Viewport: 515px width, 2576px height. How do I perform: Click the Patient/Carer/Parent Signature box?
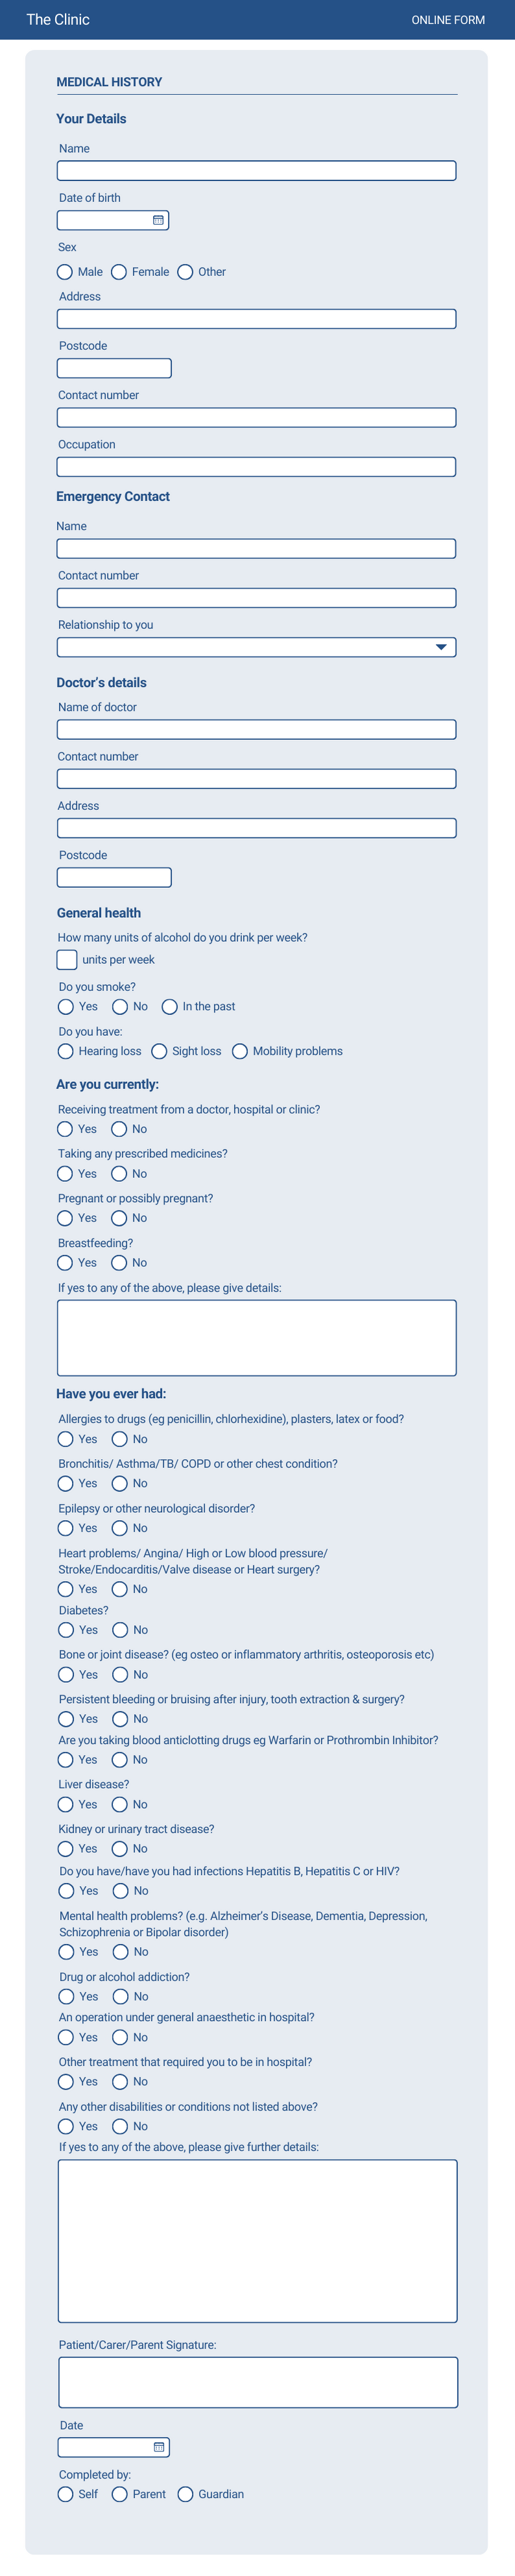(x=258, y=2382)
